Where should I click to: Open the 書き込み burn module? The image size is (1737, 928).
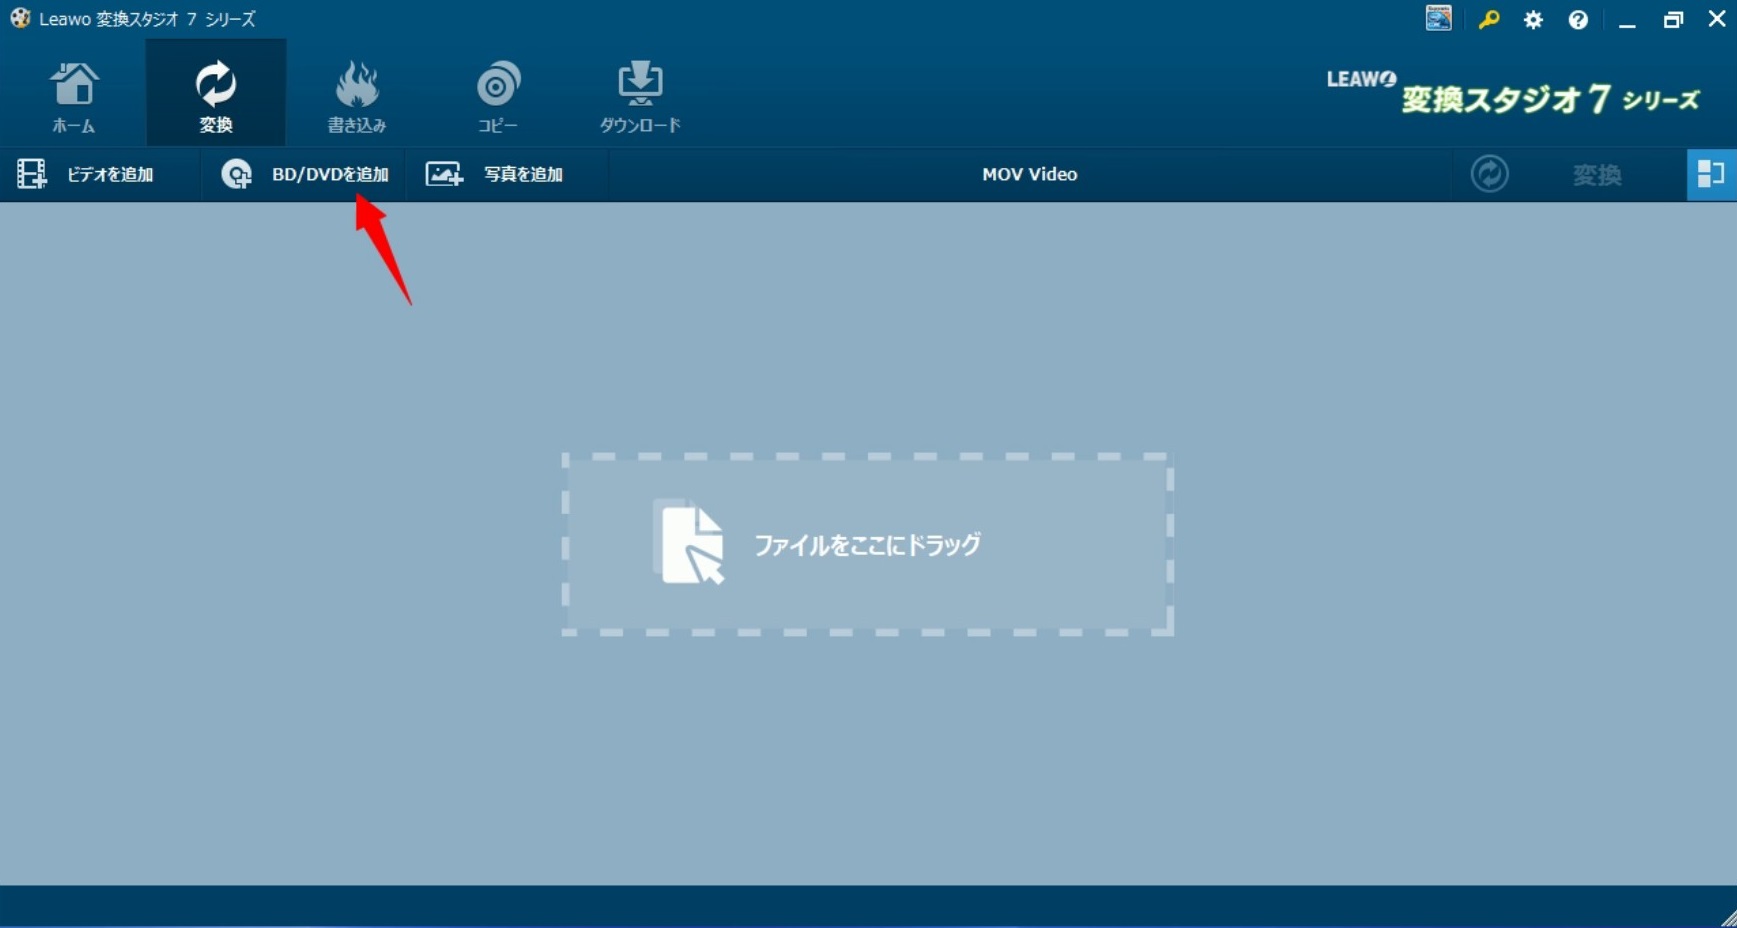357,96
